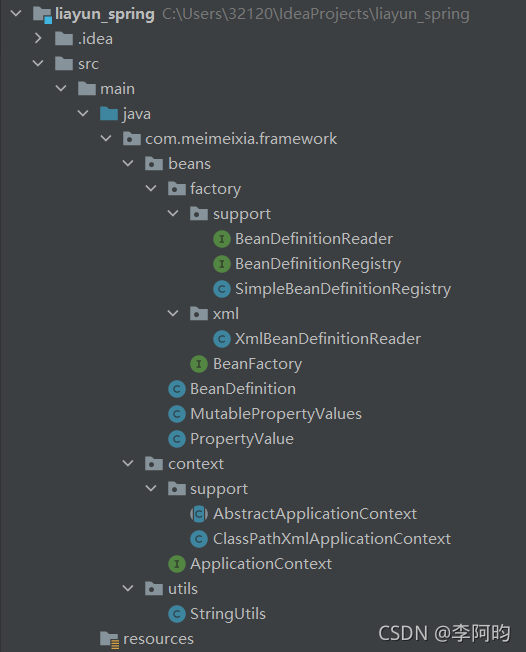Collapse the factory package

[x=151, y=188]
